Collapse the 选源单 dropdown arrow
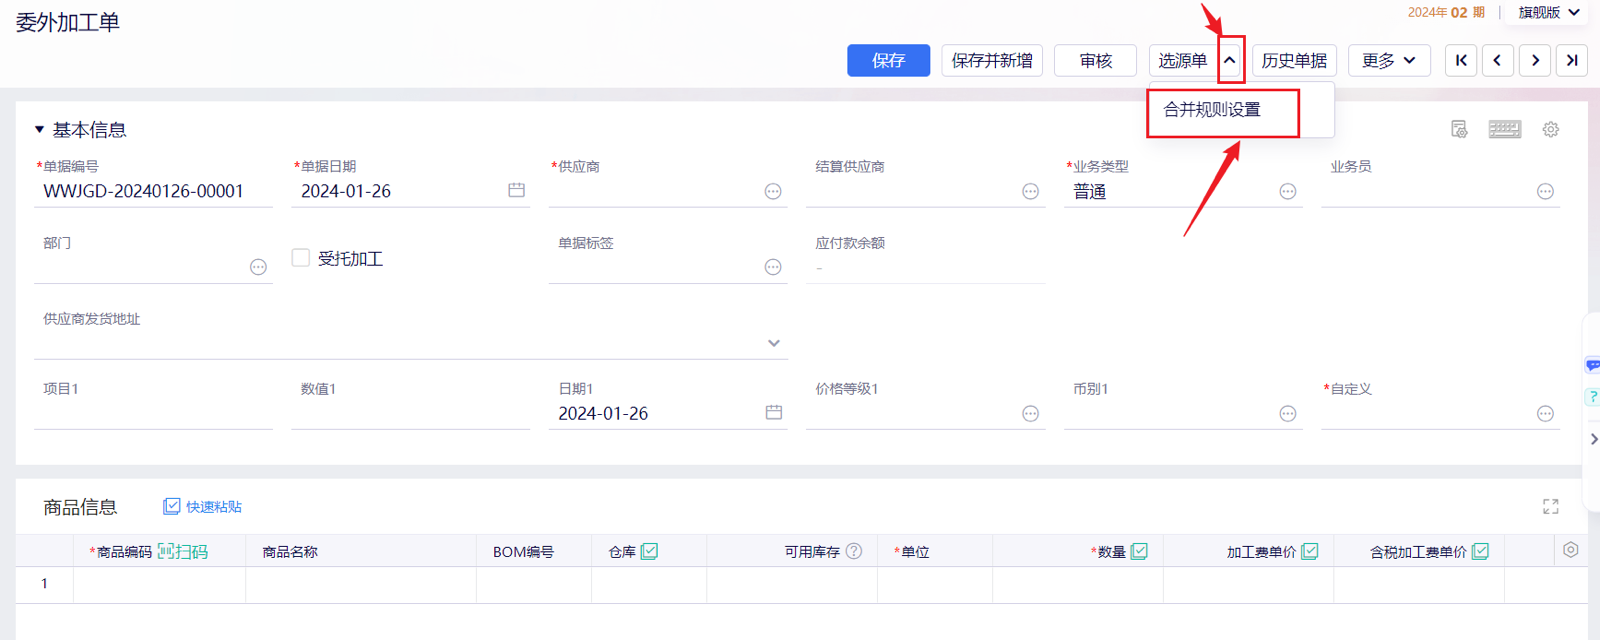This screenshot has height=640, width=1600. [x=1230, y=60]
